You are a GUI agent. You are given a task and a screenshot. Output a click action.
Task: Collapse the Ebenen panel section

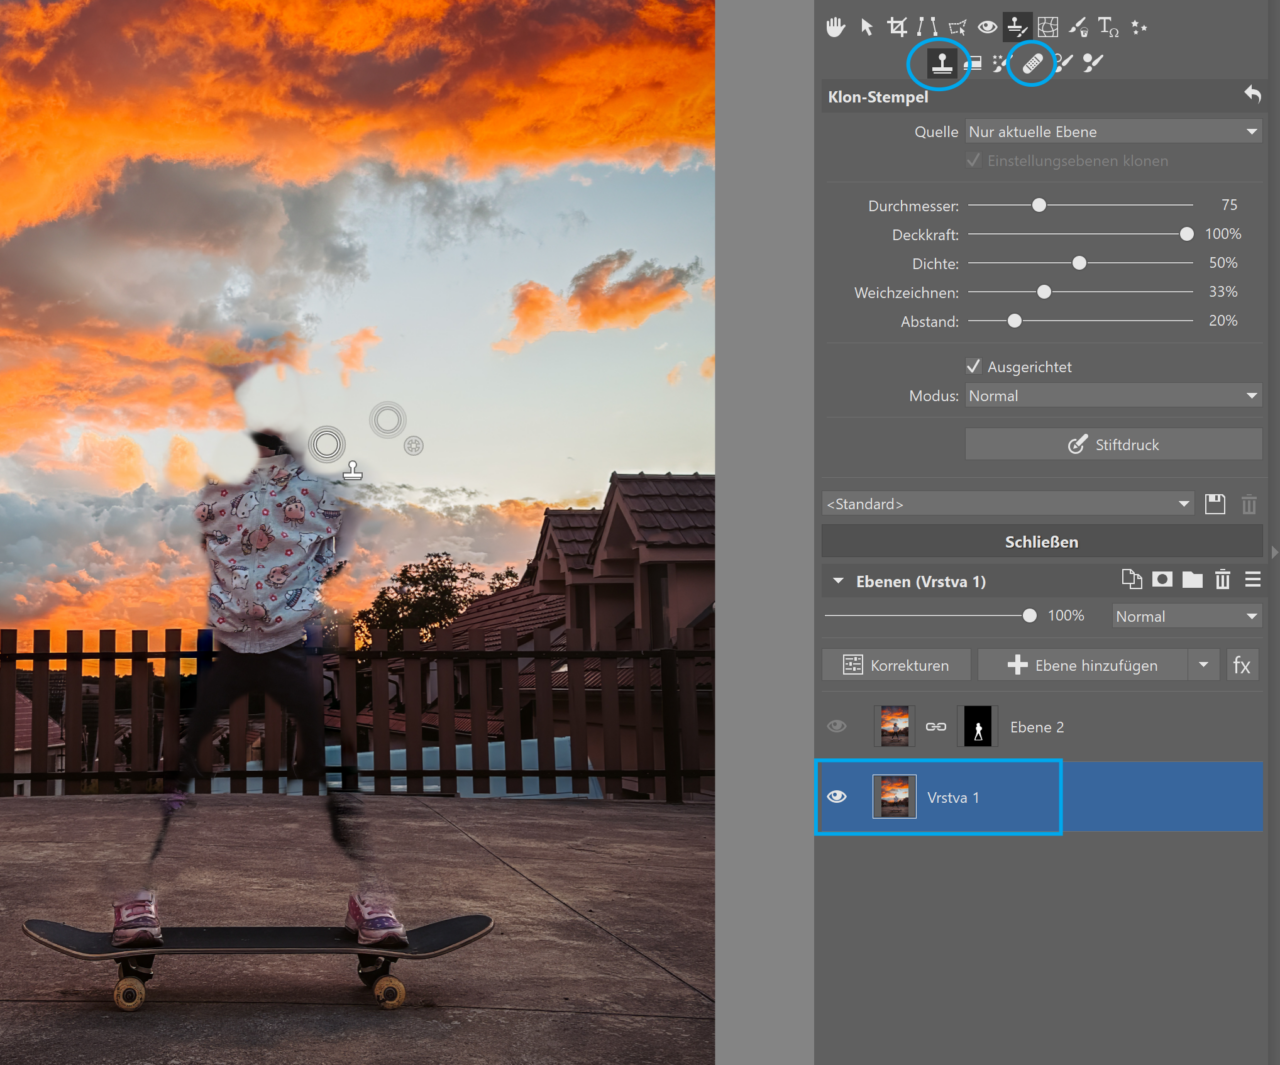(x=838, y=581)
